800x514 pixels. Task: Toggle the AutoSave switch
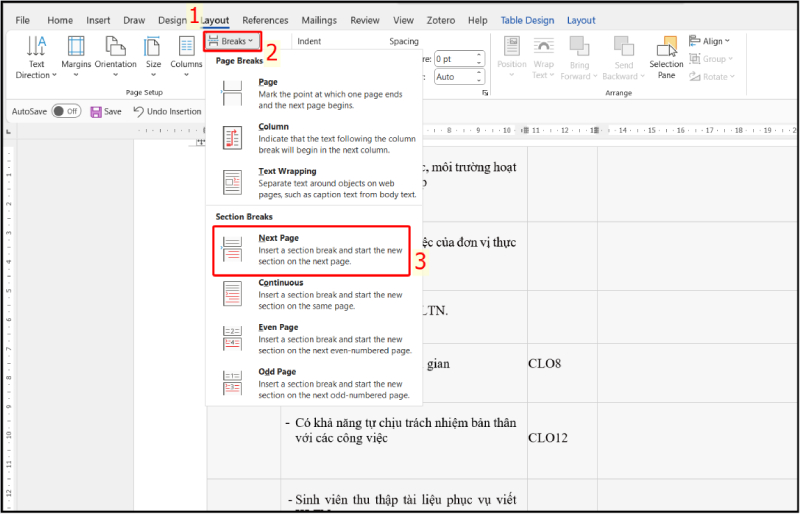coord(66,112)
